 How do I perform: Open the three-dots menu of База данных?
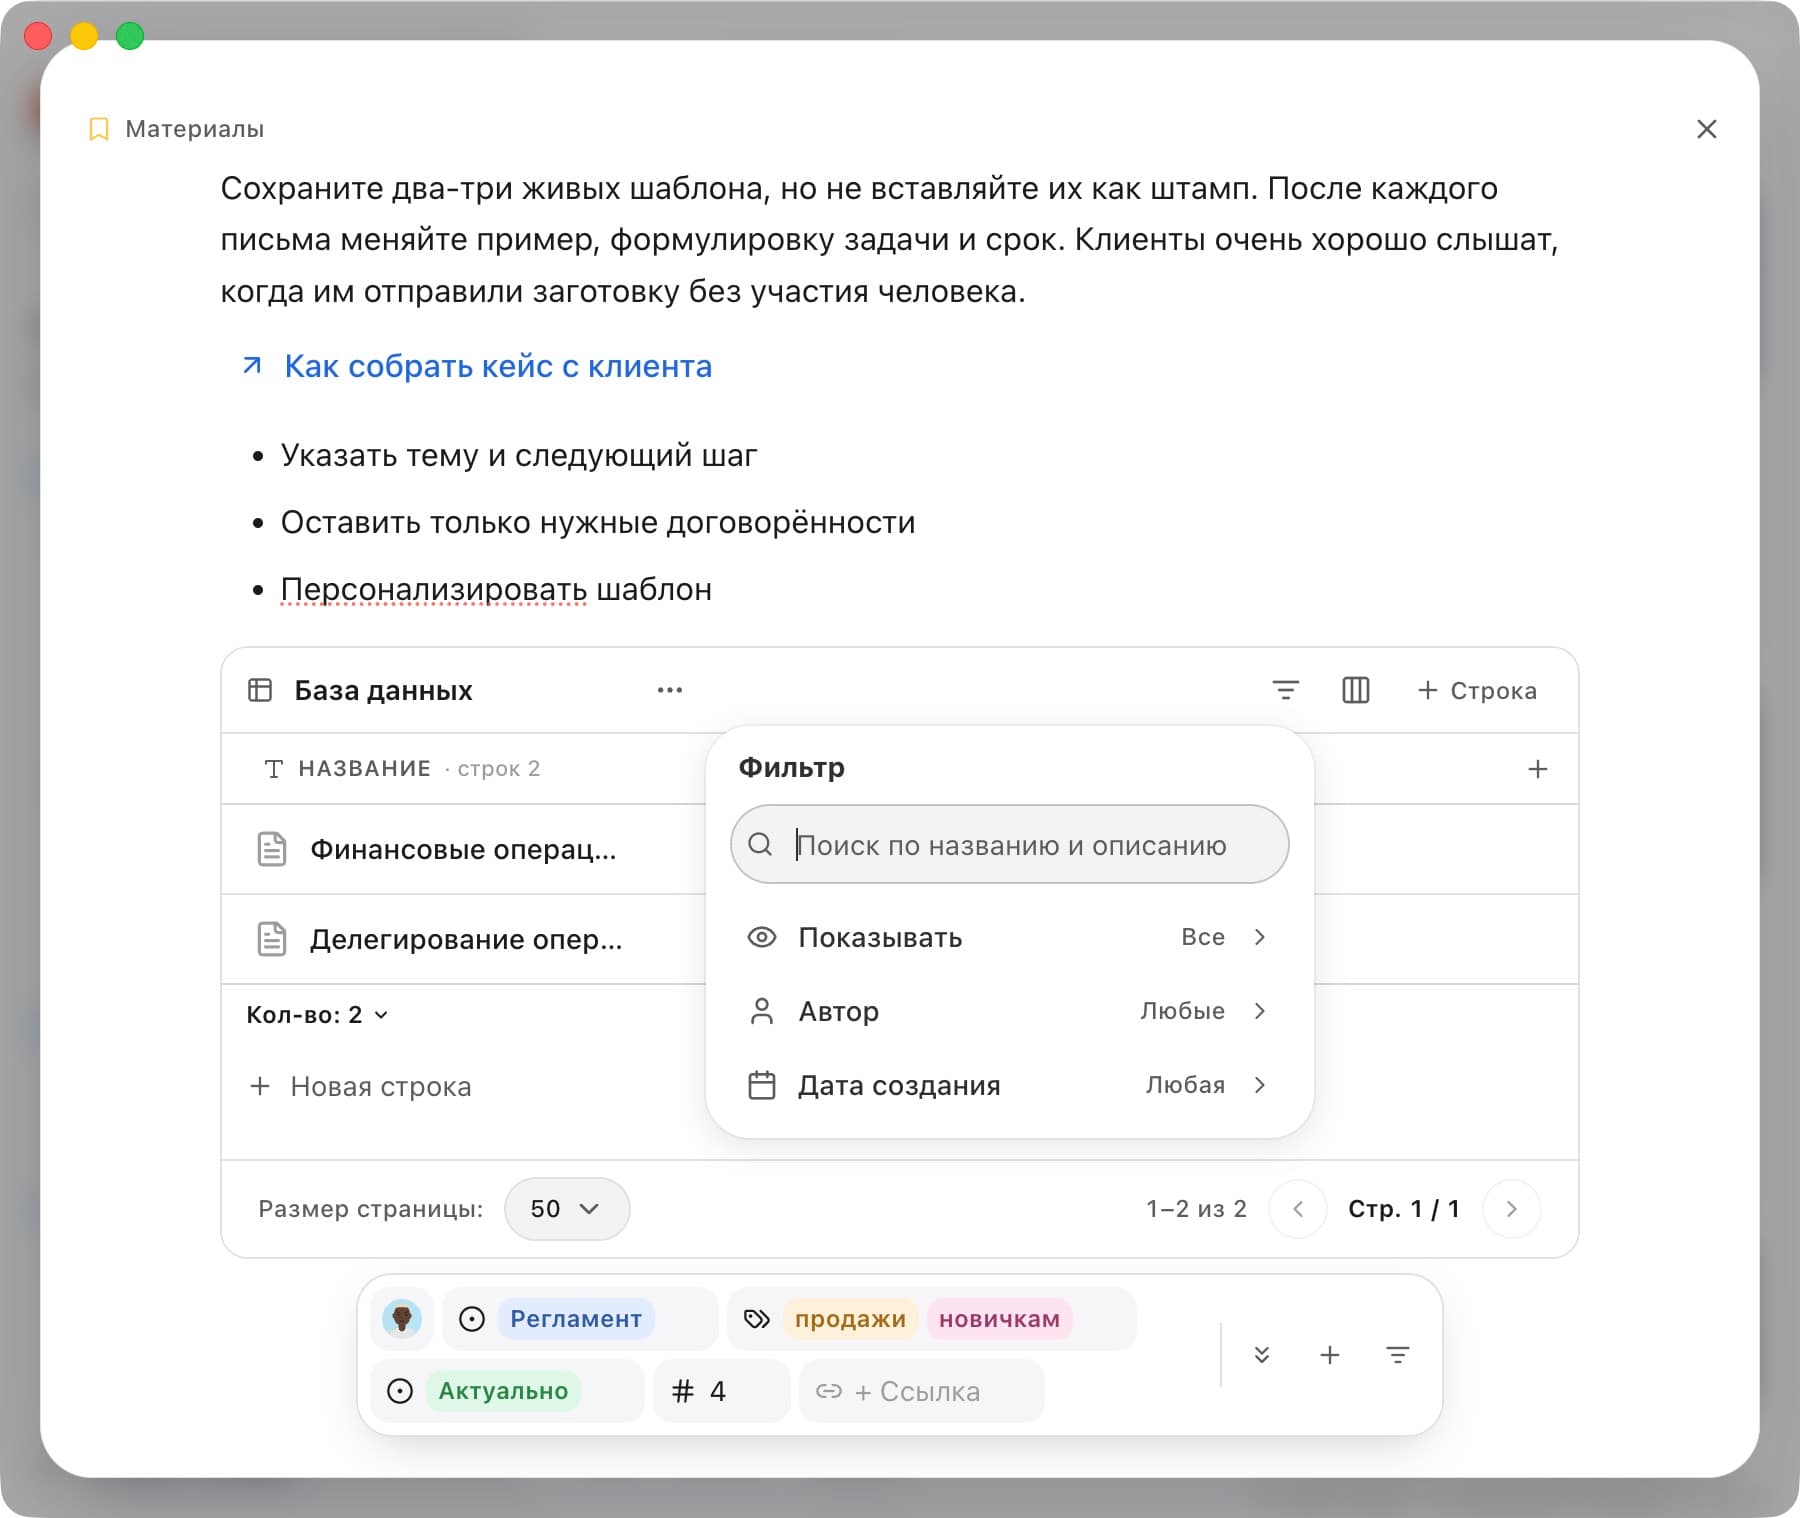[669, 690]
